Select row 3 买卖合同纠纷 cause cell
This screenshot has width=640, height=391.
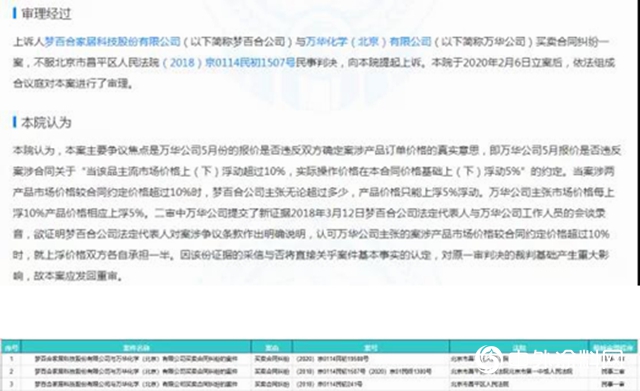(272, 384)
